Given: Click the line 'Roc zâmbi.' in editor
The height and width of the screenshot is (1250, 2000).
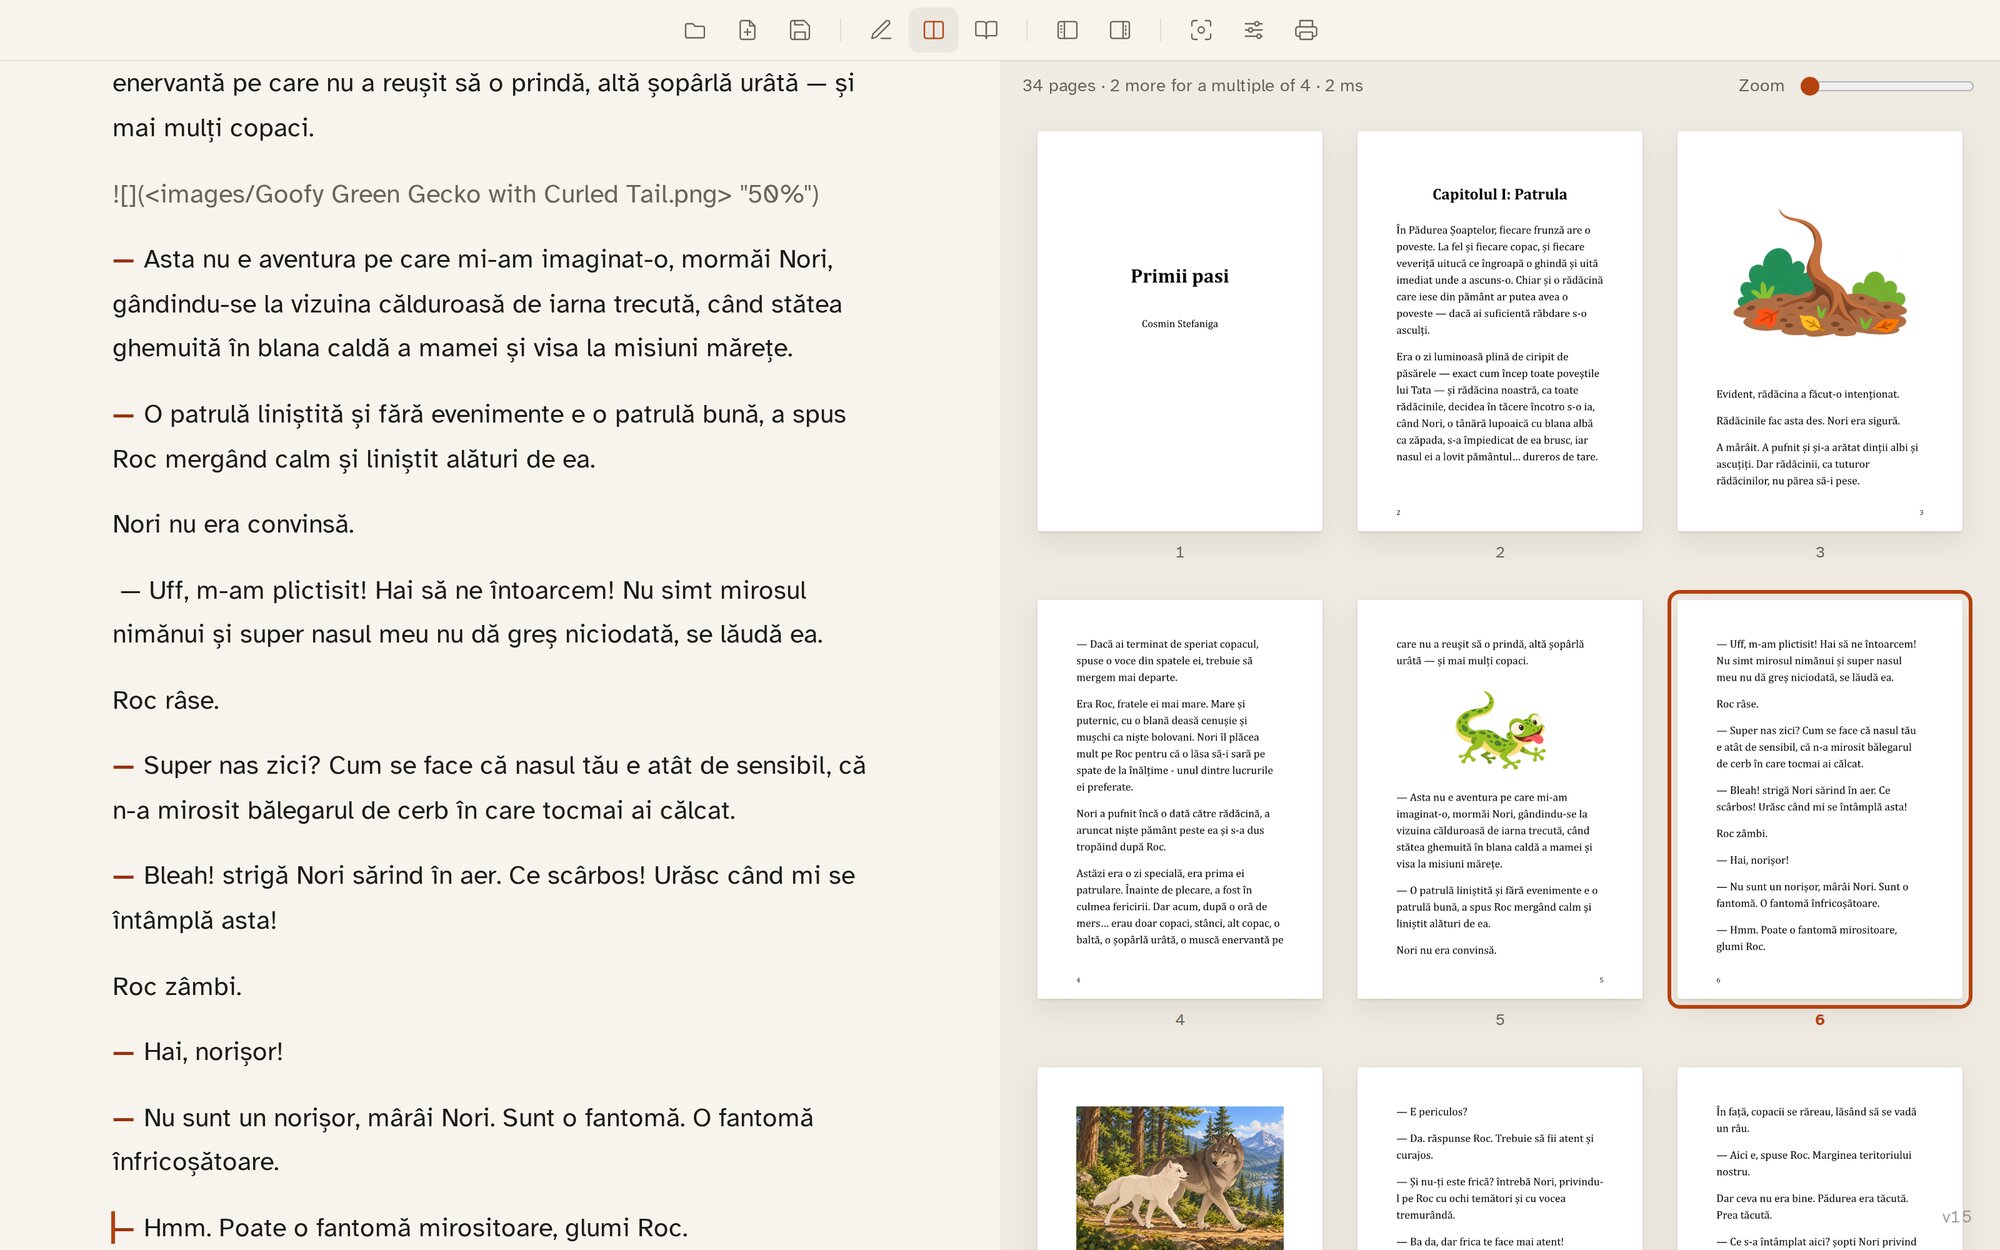Looking at the screenshot, I should 177,986.
